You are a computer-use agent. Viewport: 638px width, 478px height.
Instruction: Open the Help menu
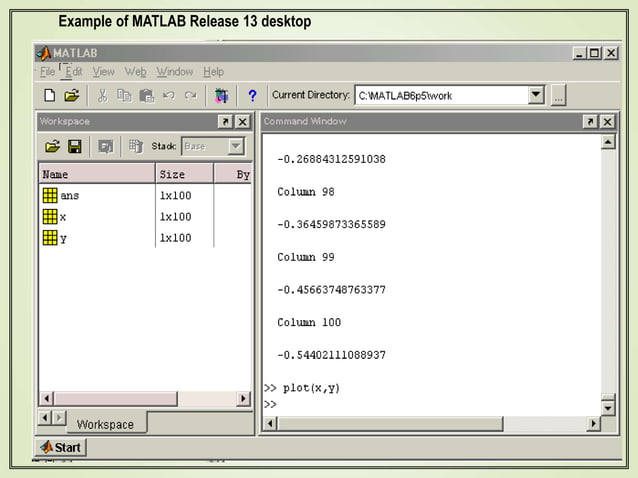[x=214, y=72]
